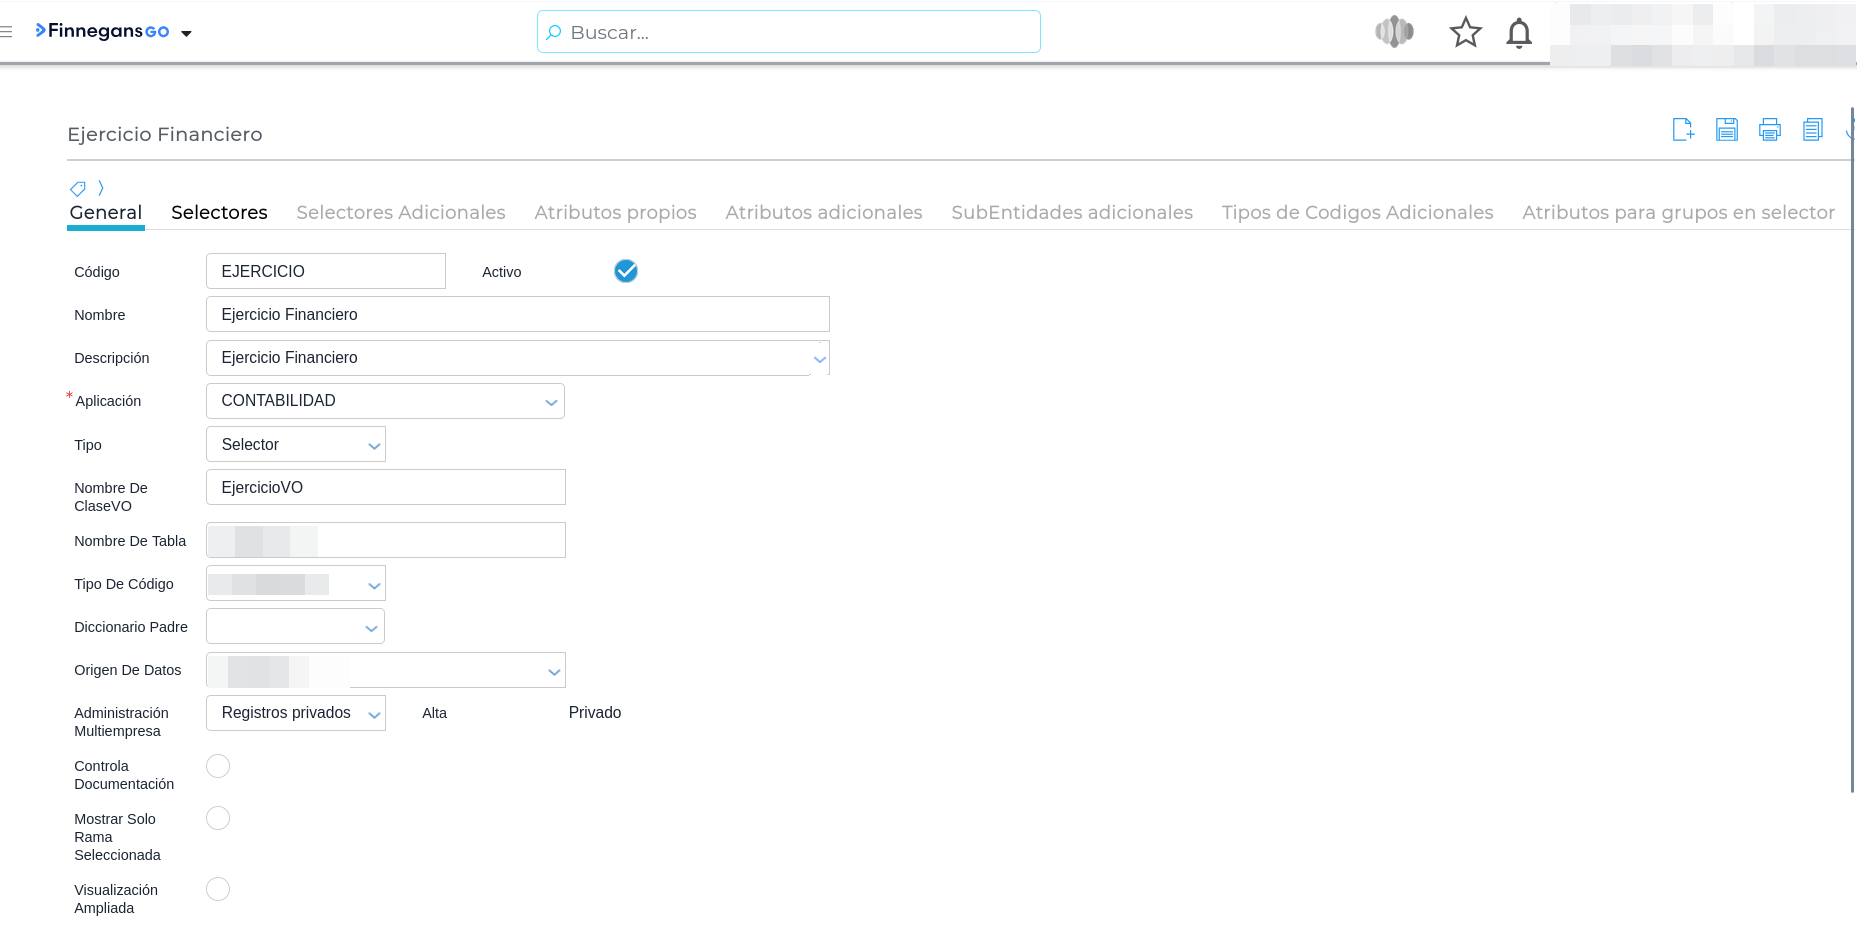Uncheck the Activo checkbox

(626, 271)
